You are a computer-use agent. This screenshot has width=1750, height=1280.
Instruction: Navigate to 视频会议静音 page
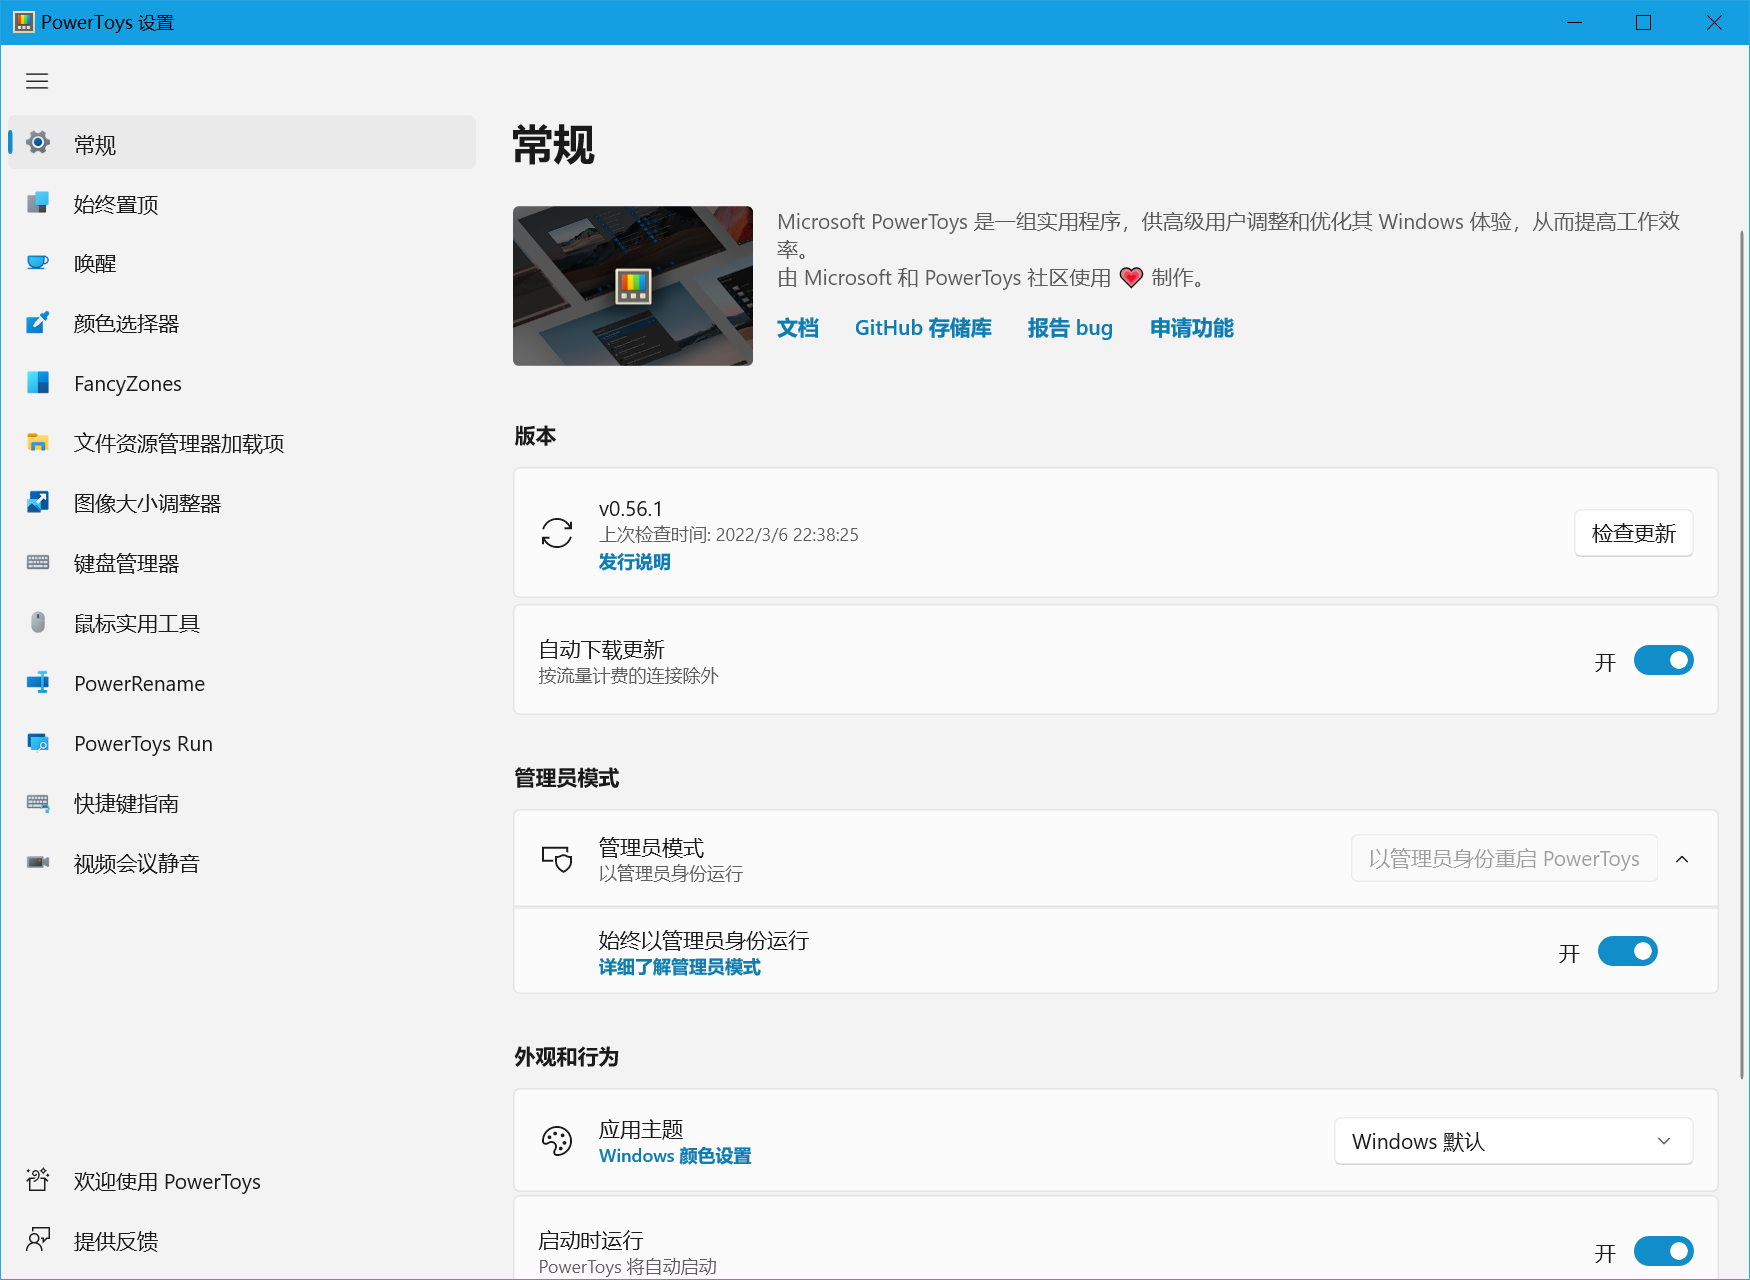(242, 864)
